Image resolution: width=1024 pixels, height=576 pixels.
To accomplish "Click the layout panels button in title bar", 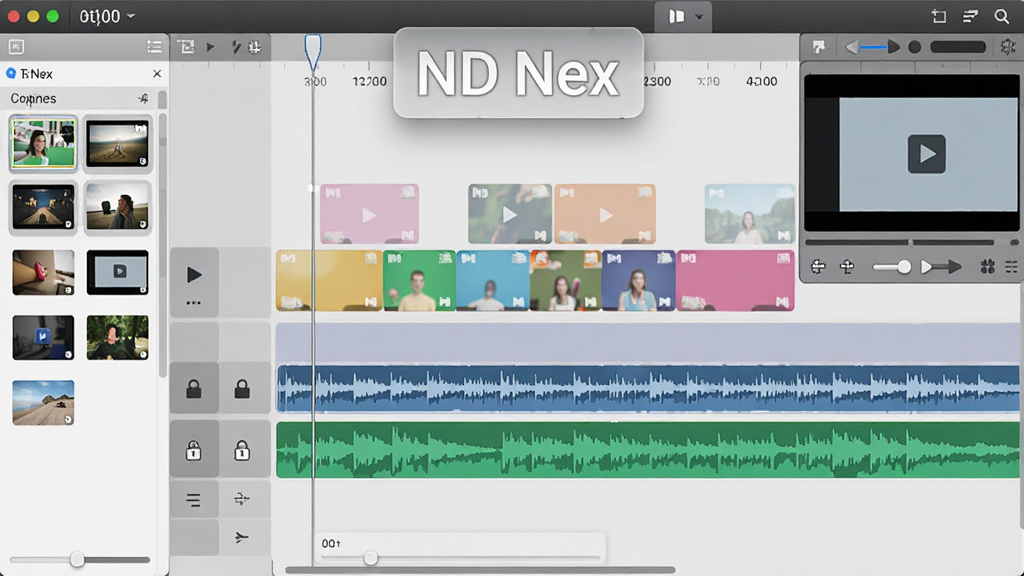I will tap(677, 16).
